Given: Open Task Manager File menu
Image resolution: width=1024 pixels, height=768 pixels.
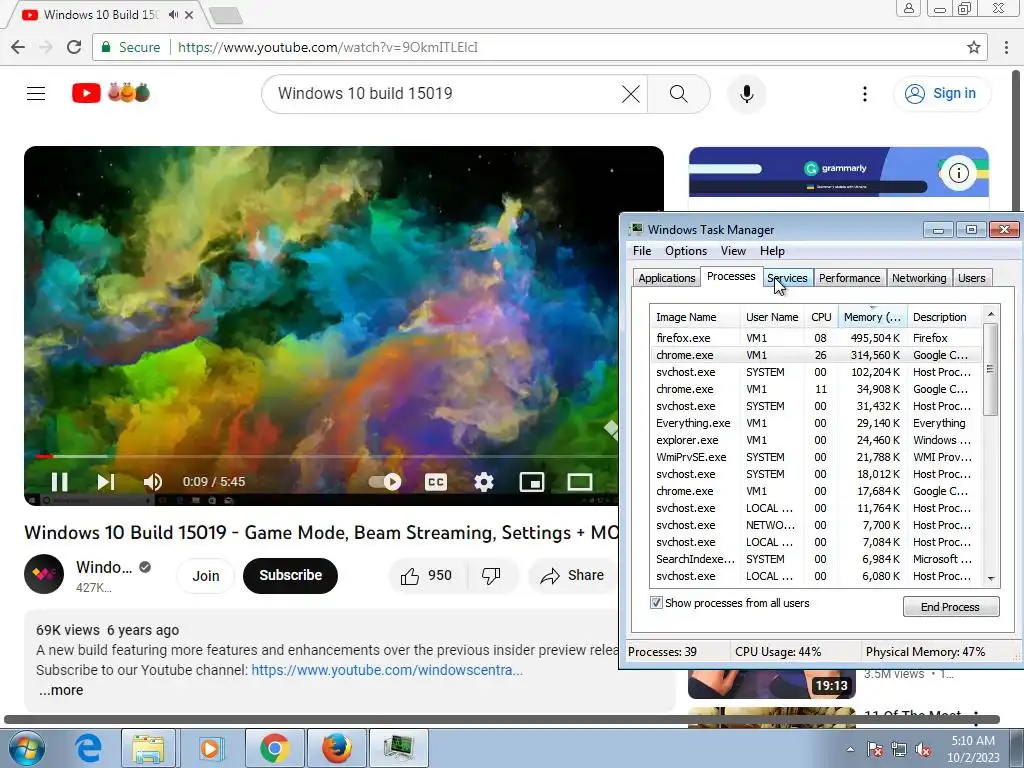Looking at the screenshot, I should (x=642, y=251).
